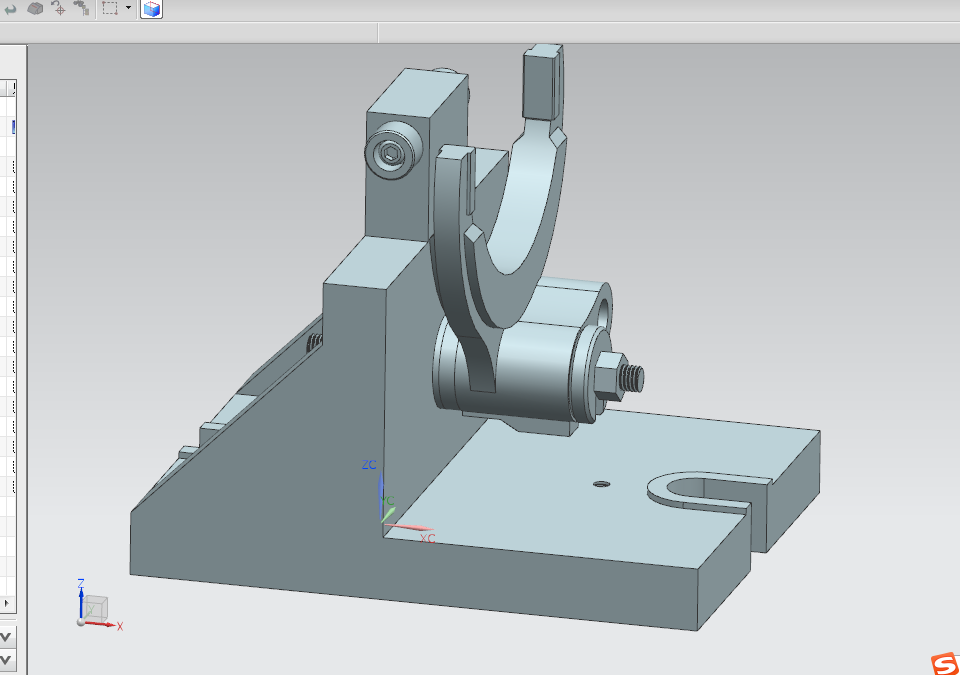Image resolution: width=960 pixels, height=675 pixels.
Task: Click the gray linkage mechanism icon in the toolbar
Action: (81, 8)
